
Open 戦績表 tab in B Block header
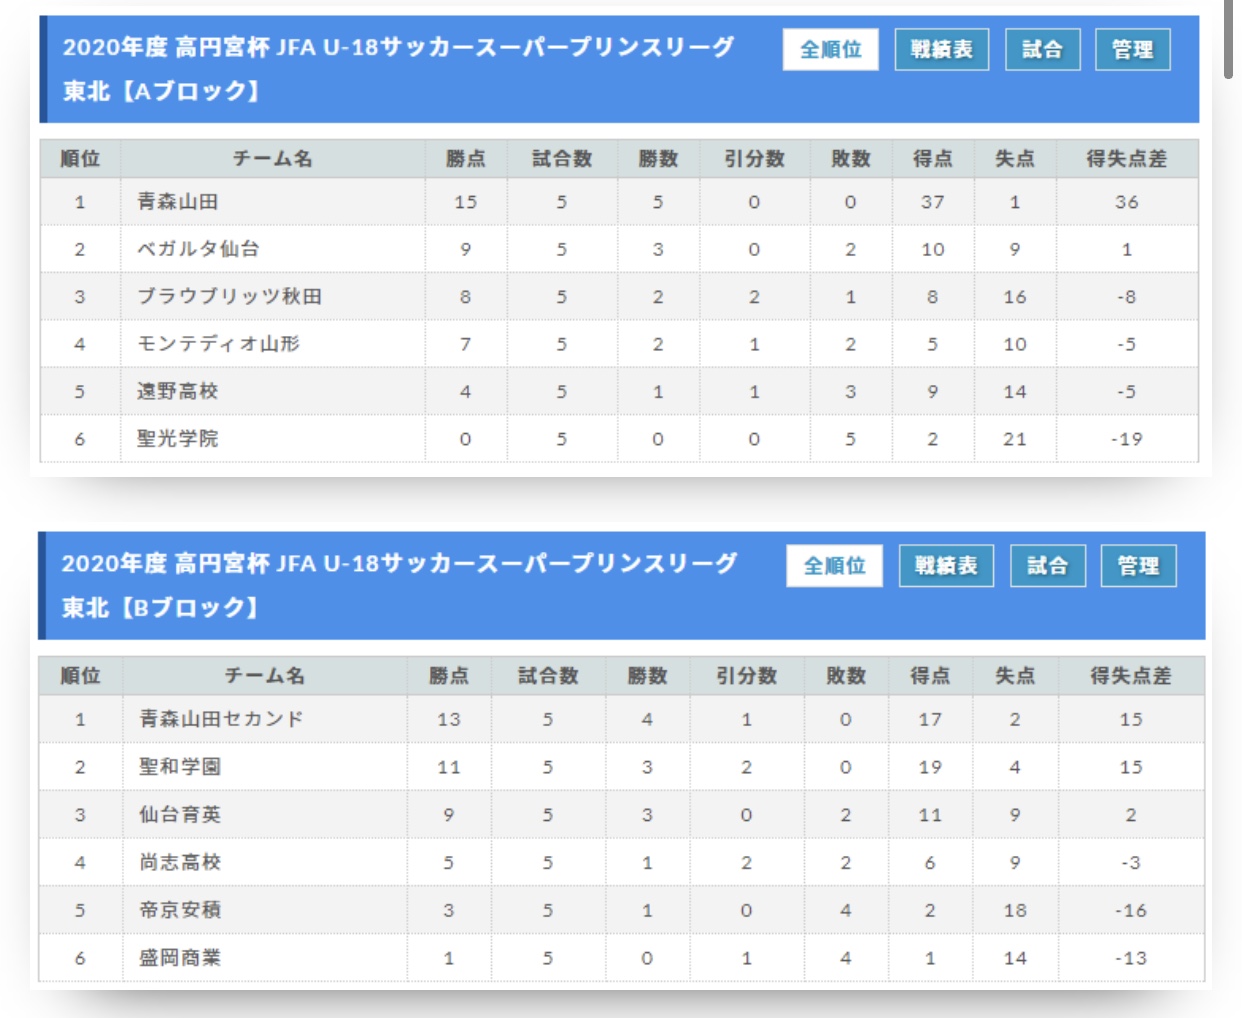coord(945,566)
